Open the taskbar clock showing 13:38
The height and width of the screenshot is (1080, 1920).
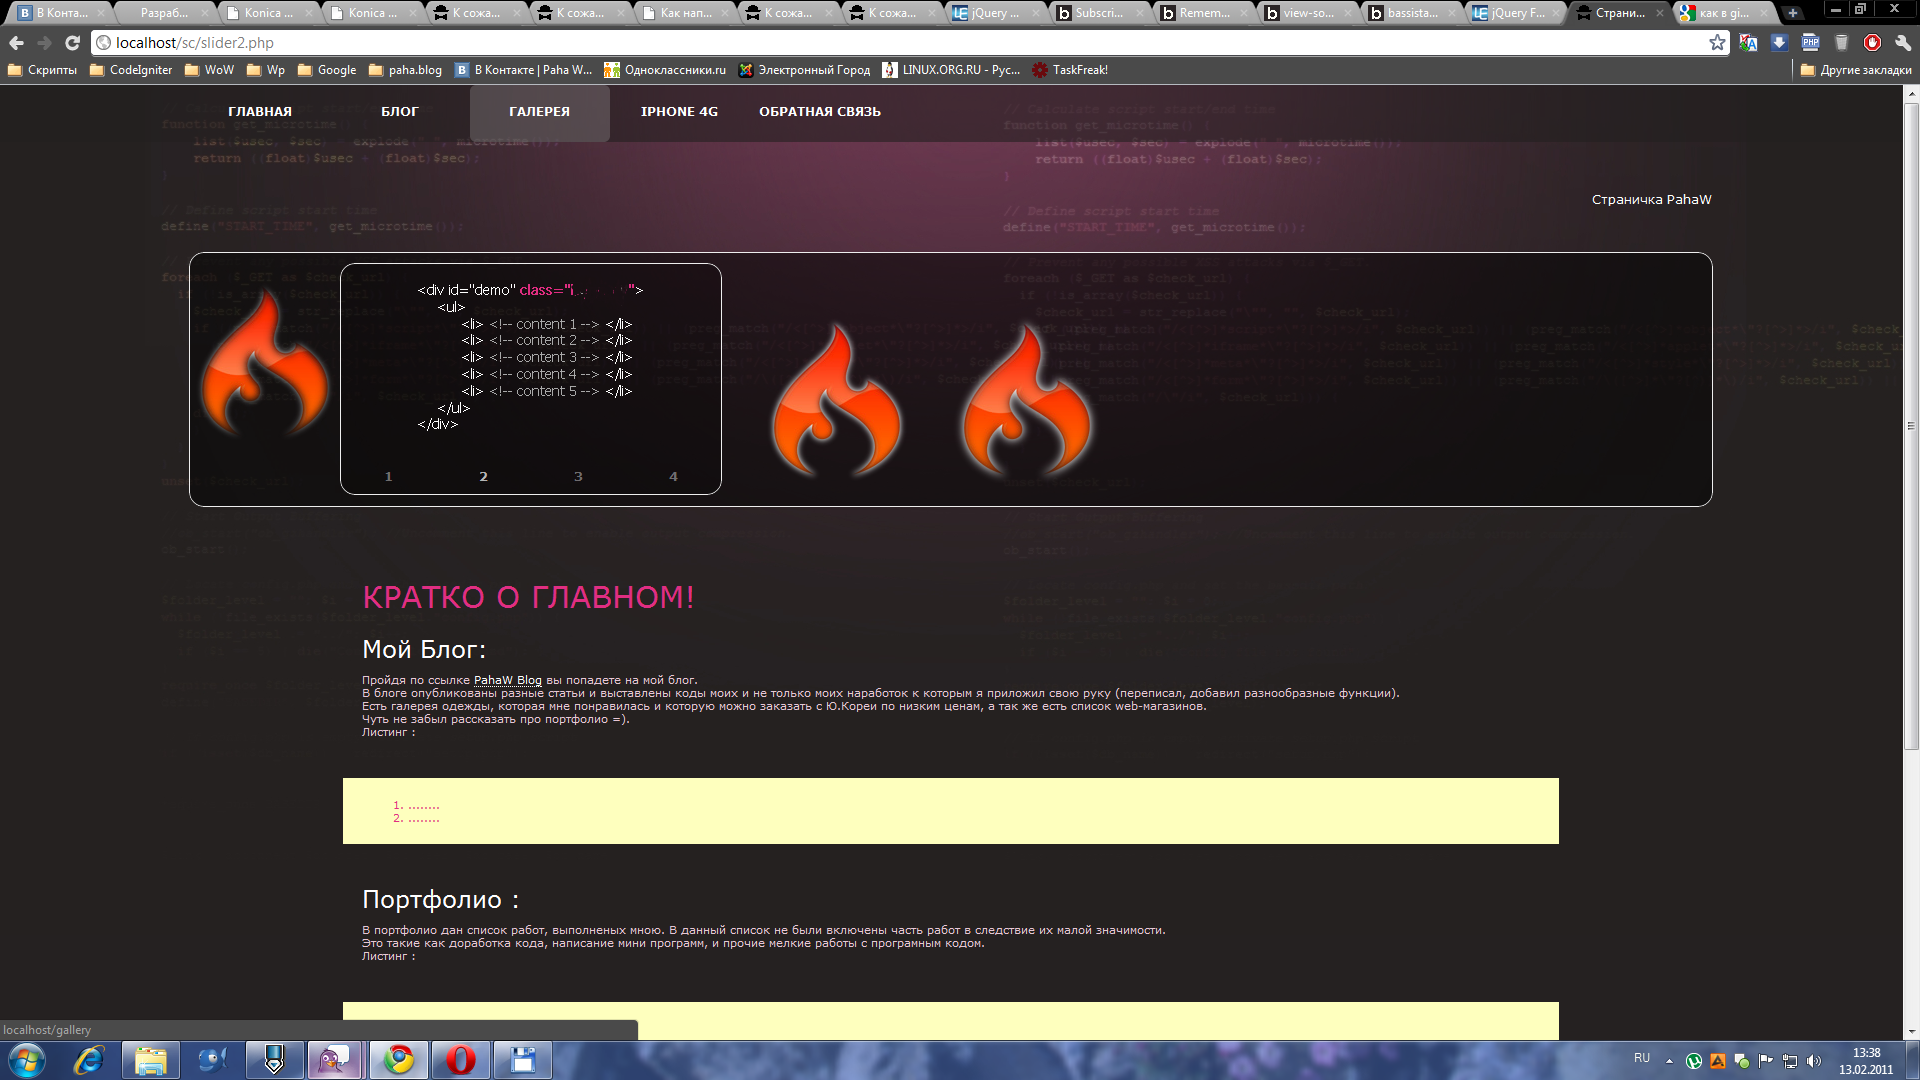click(1866, 1061)
